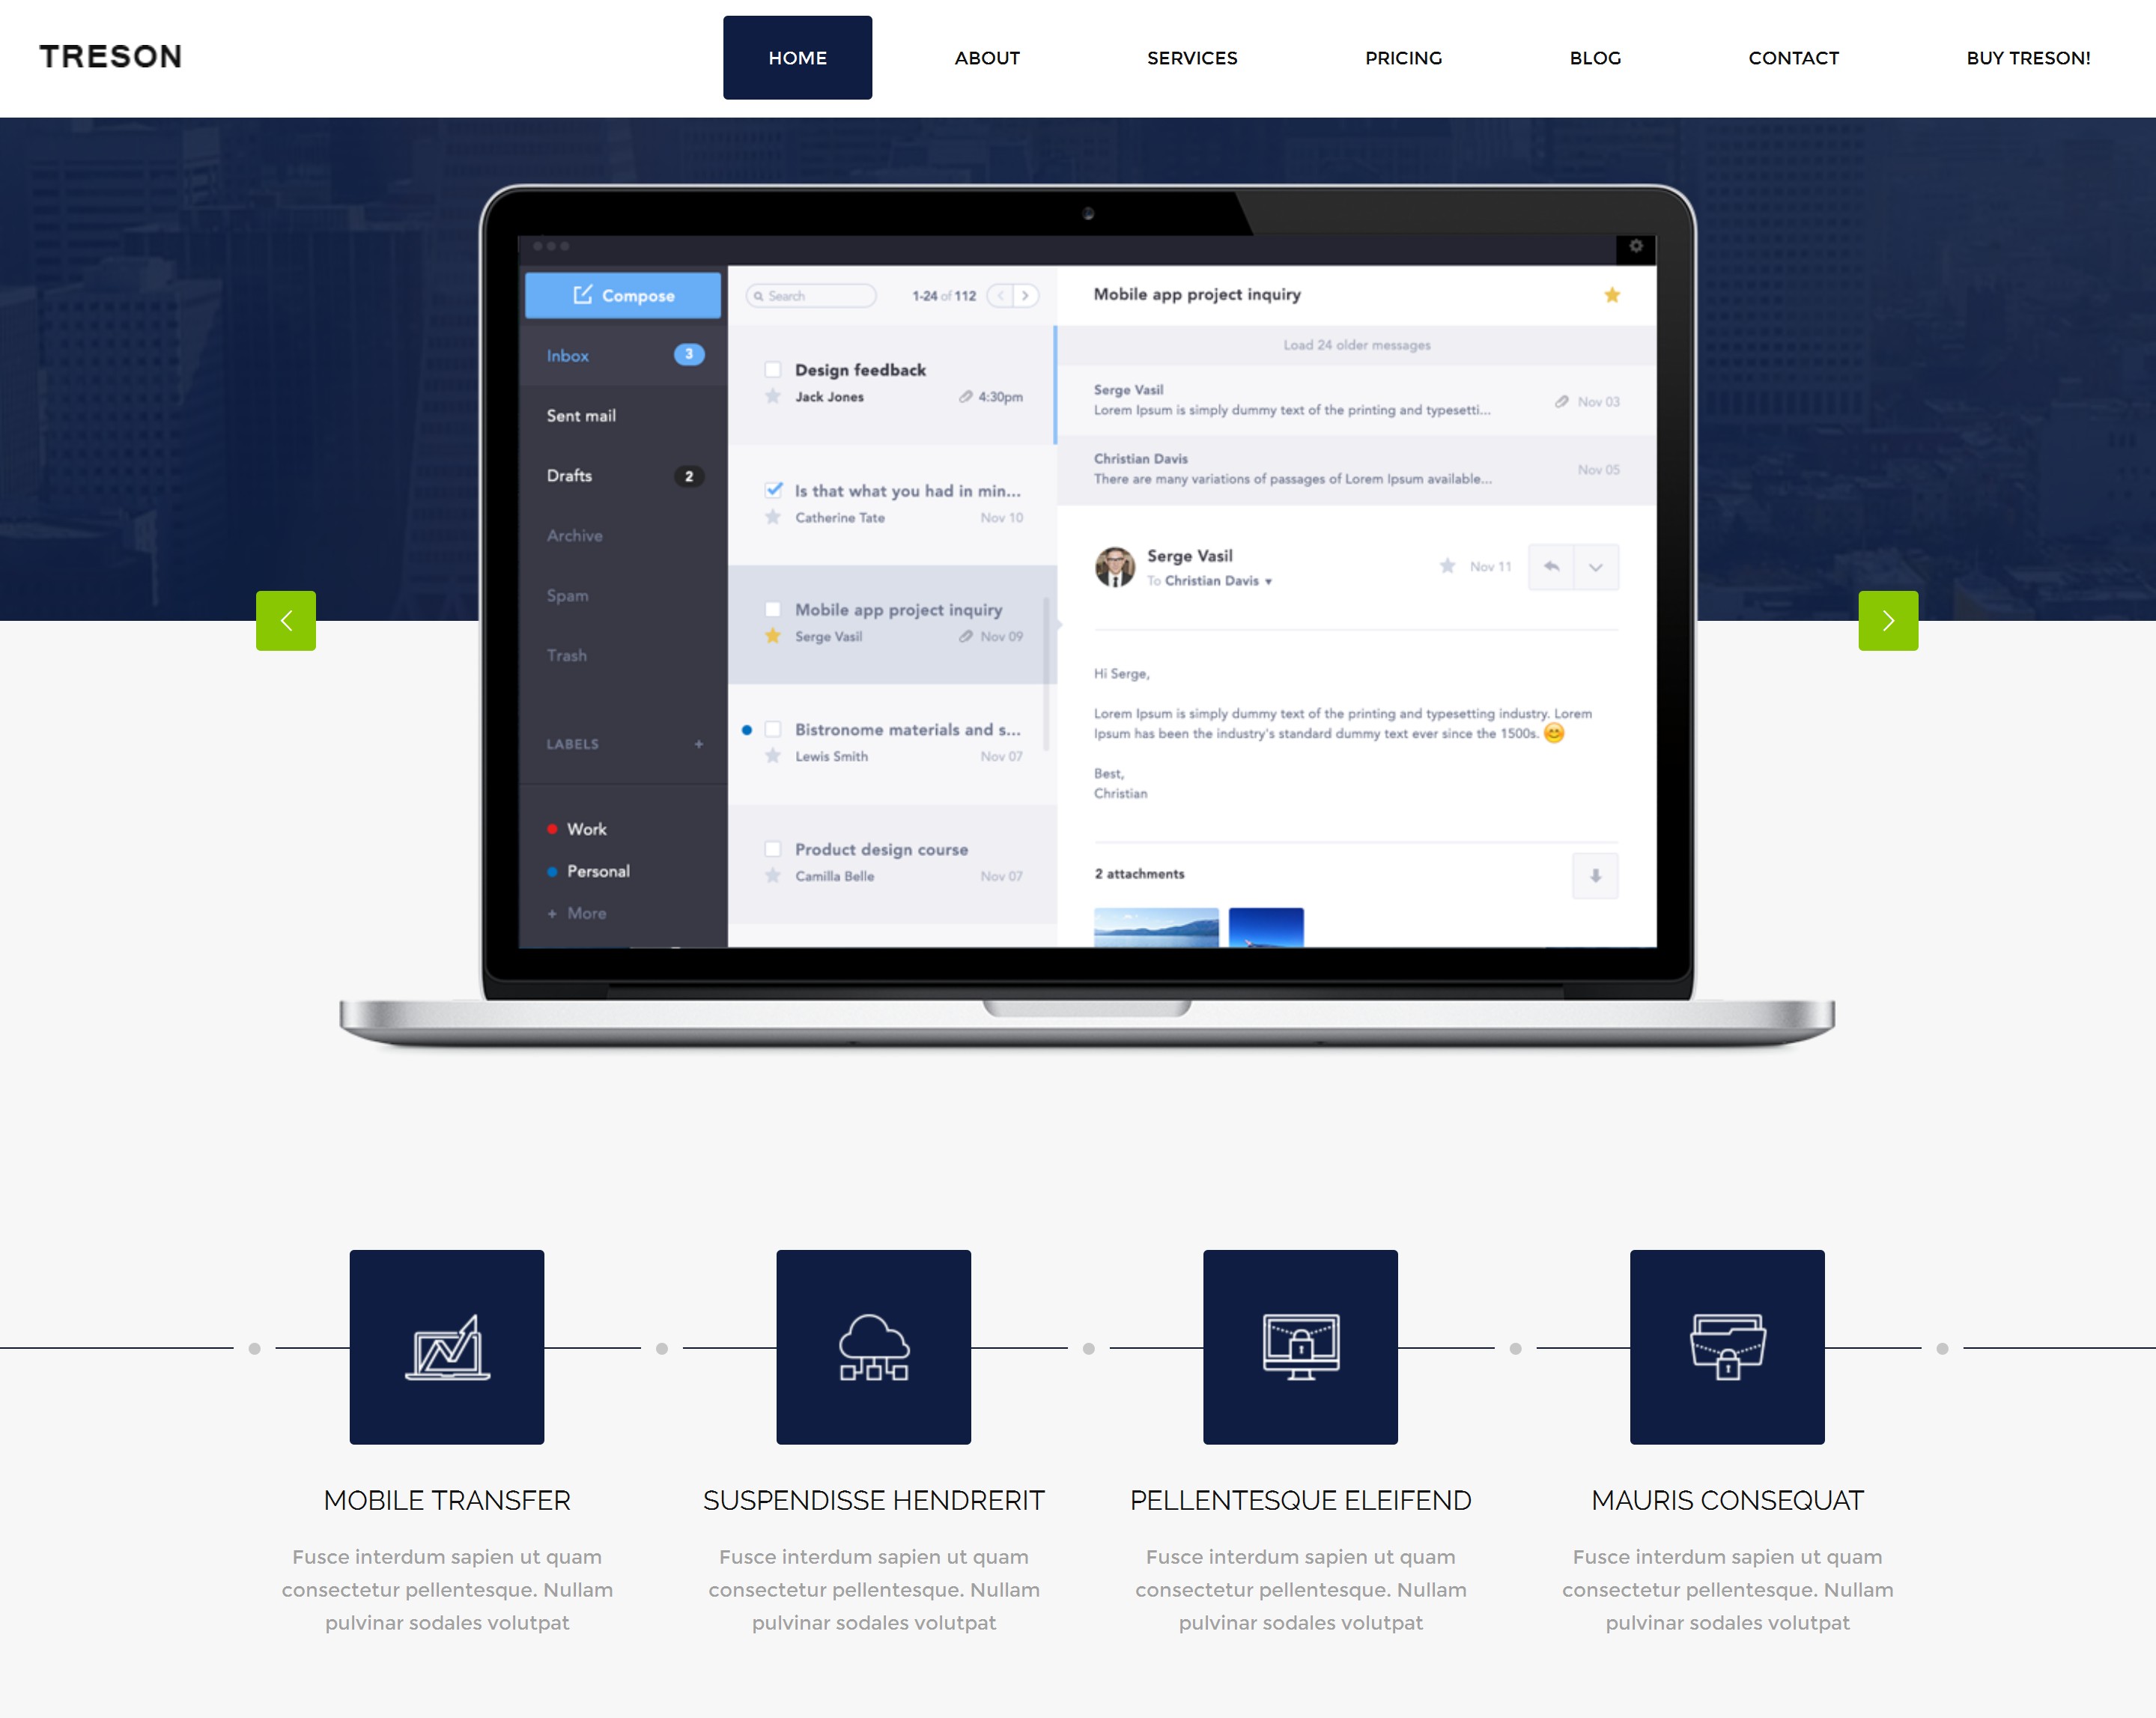Click the reply arrow icon on Serge Vasil email
The width and height of the screenshot is (2156, 1718).
click(1548, 566)
